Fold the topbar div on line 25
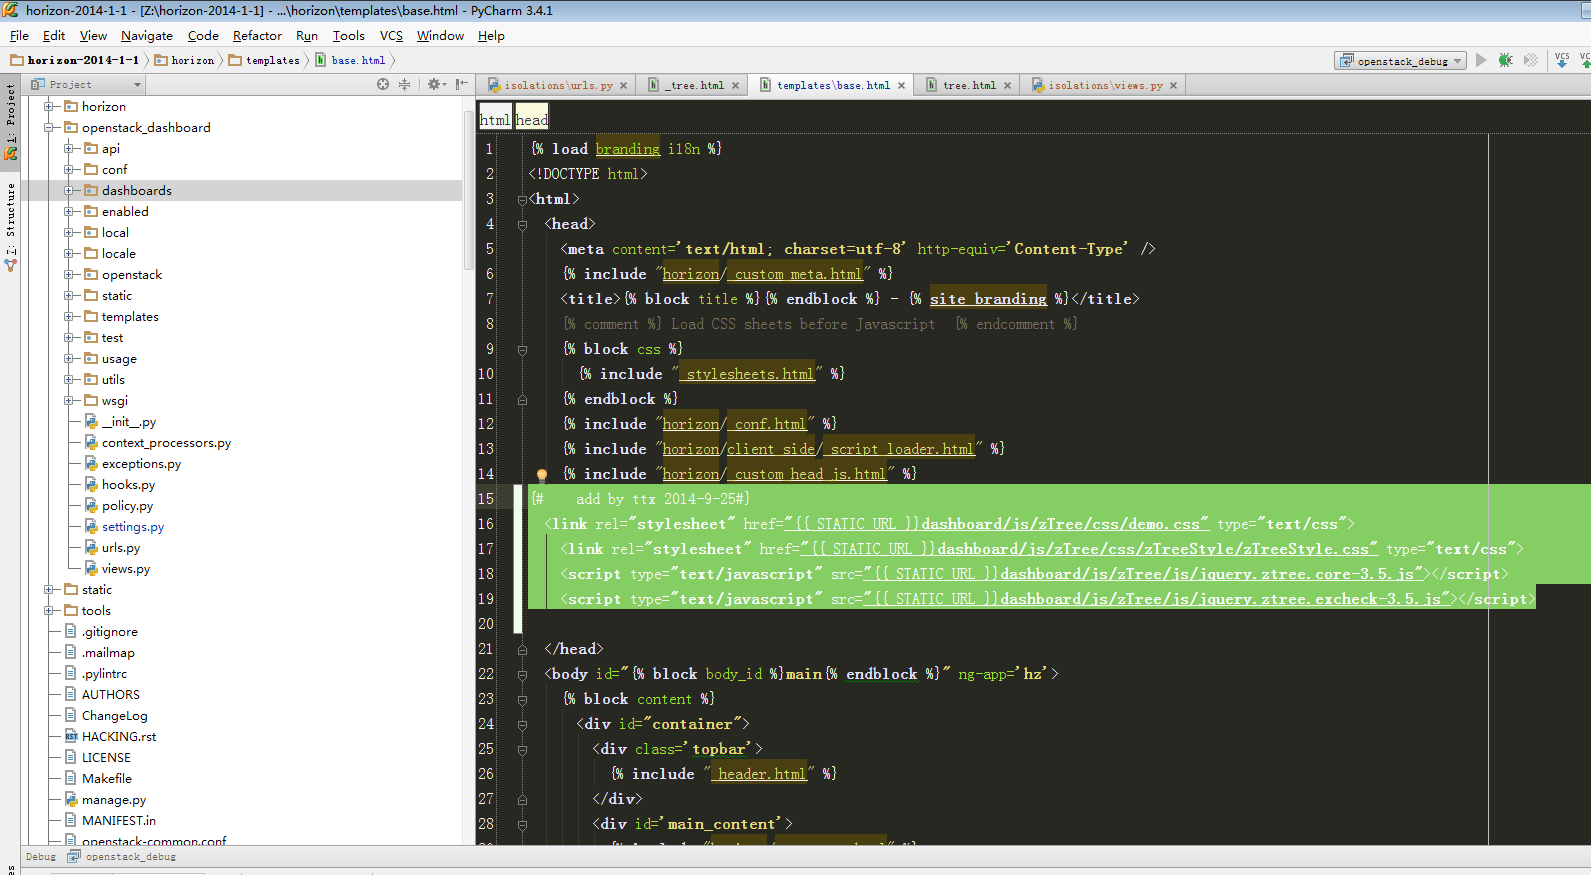The image size is (1591, 875). pos(522,750)
